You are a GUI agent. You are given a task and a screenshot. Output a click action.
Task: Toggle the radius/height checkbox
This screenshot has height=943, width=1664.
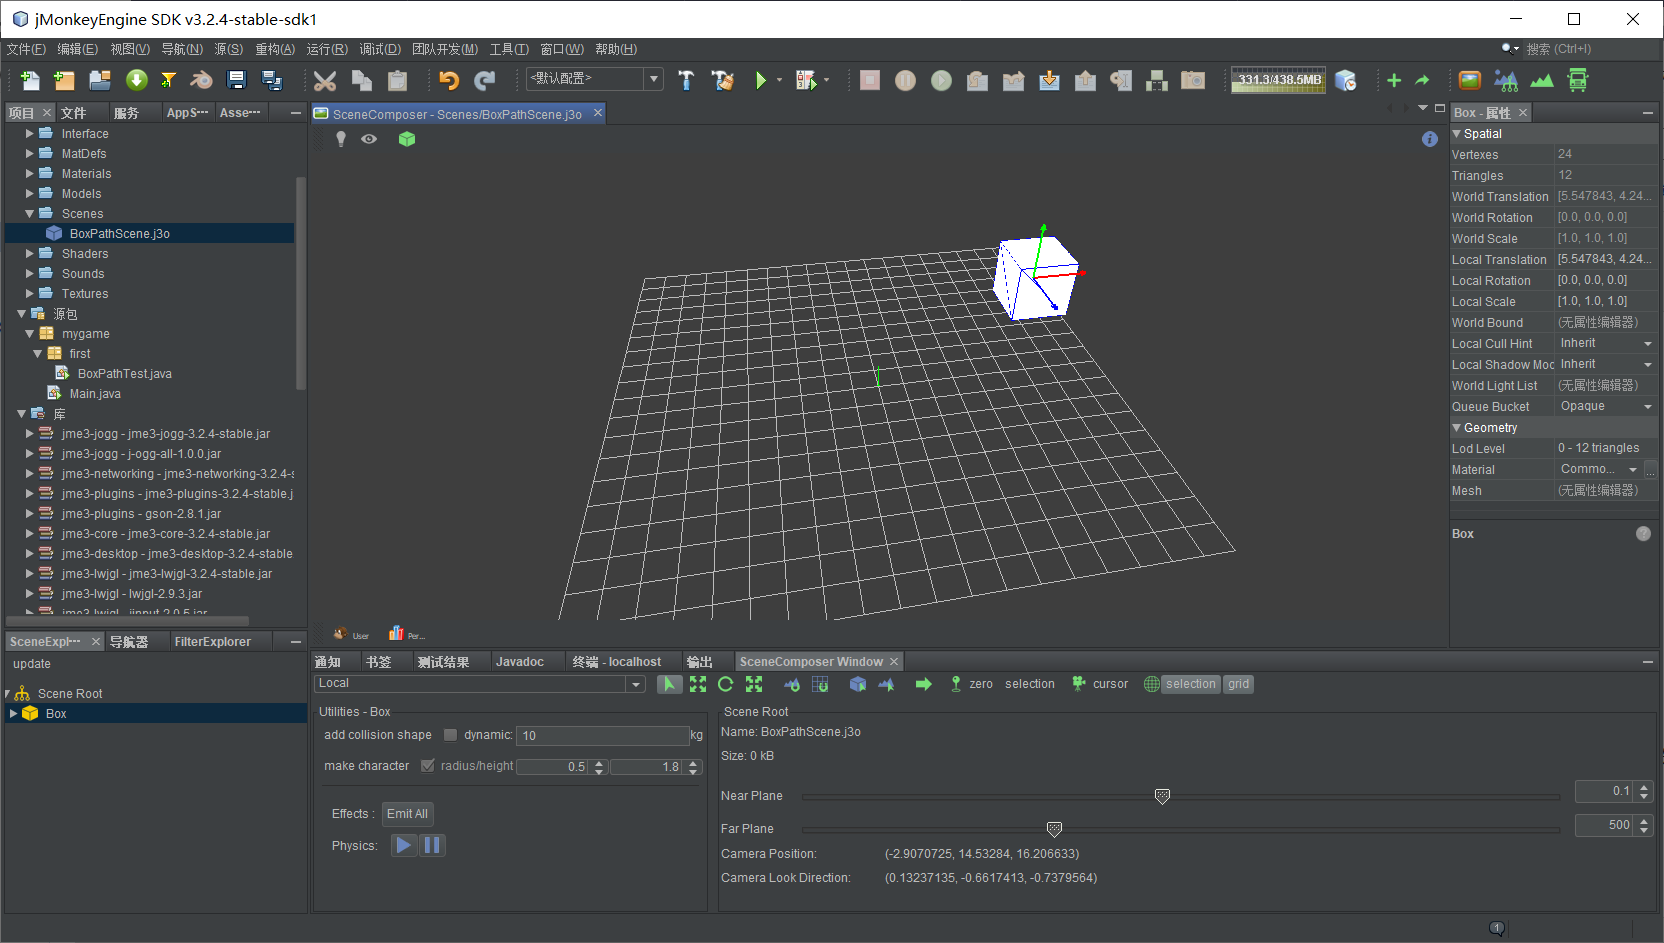pyautogui.click(x=428, y=766)
